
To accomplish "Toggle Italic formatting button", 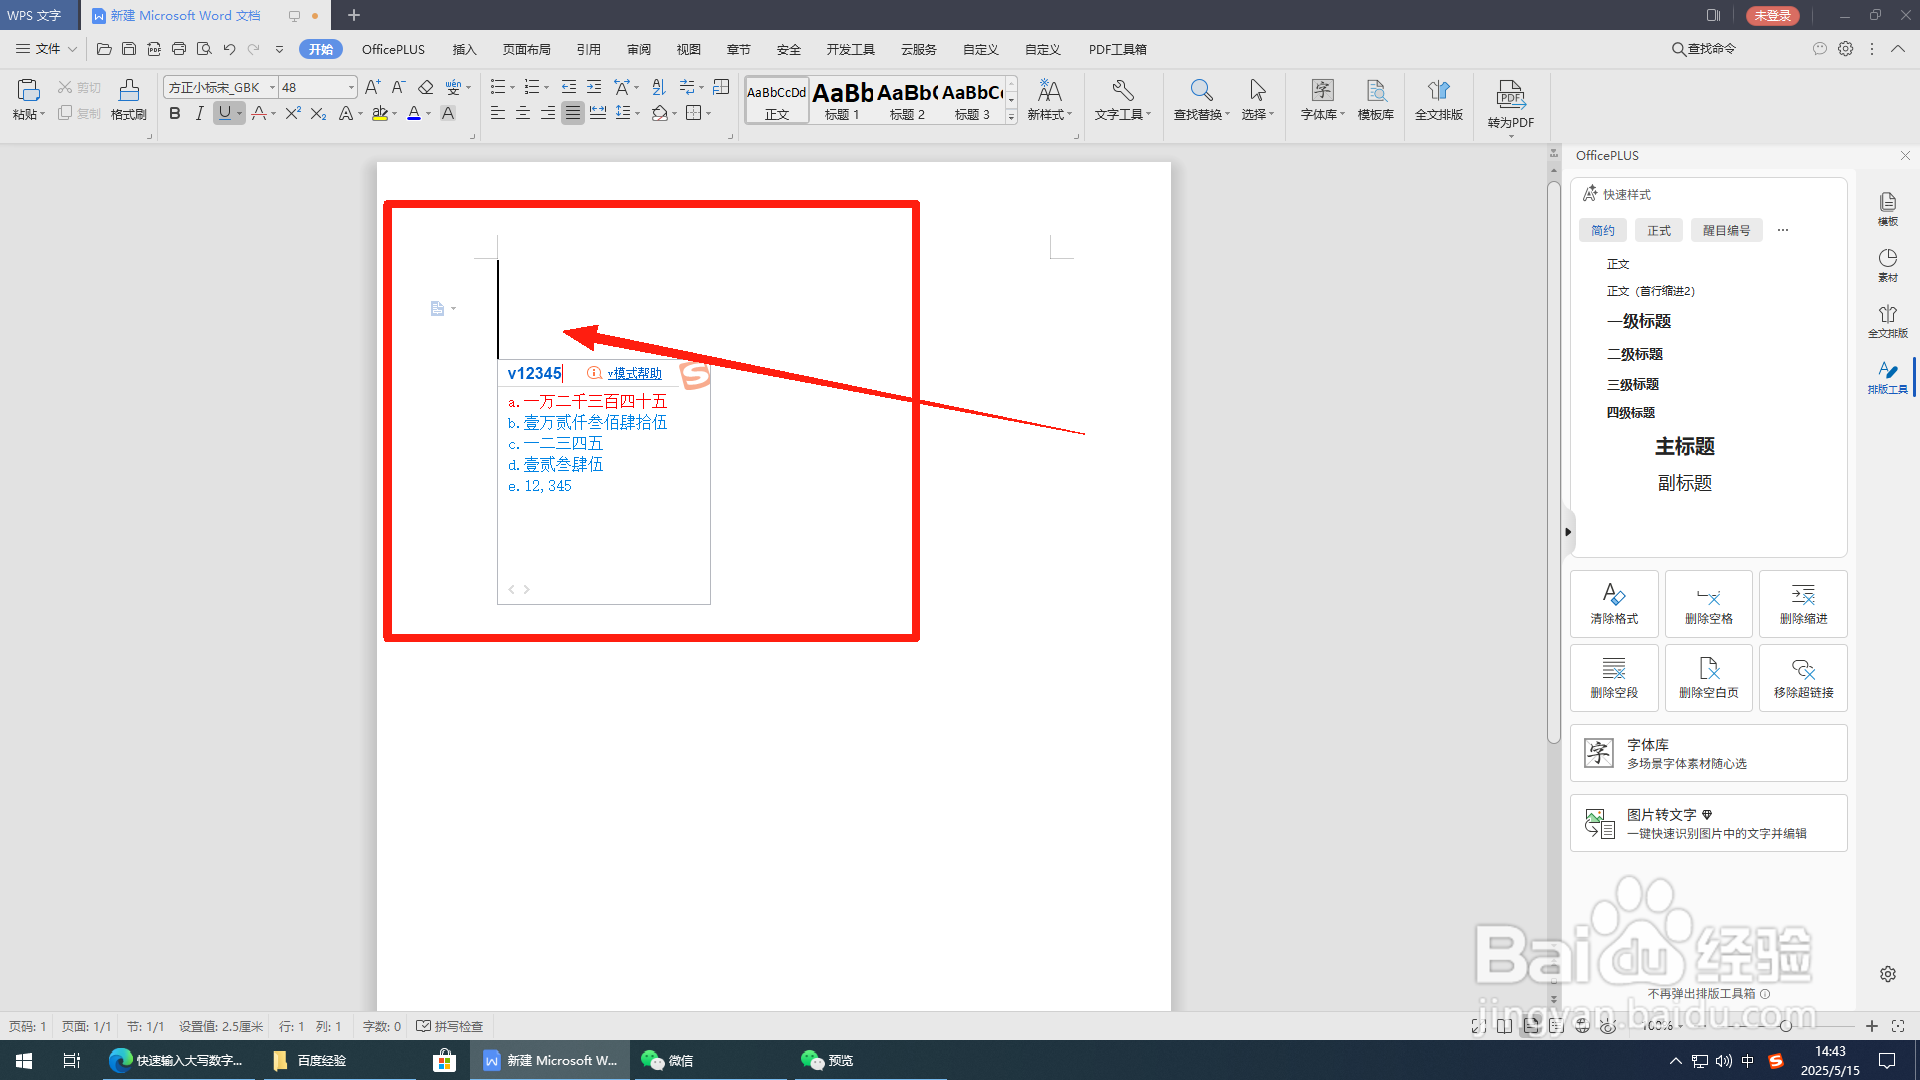I will point(200,114).
